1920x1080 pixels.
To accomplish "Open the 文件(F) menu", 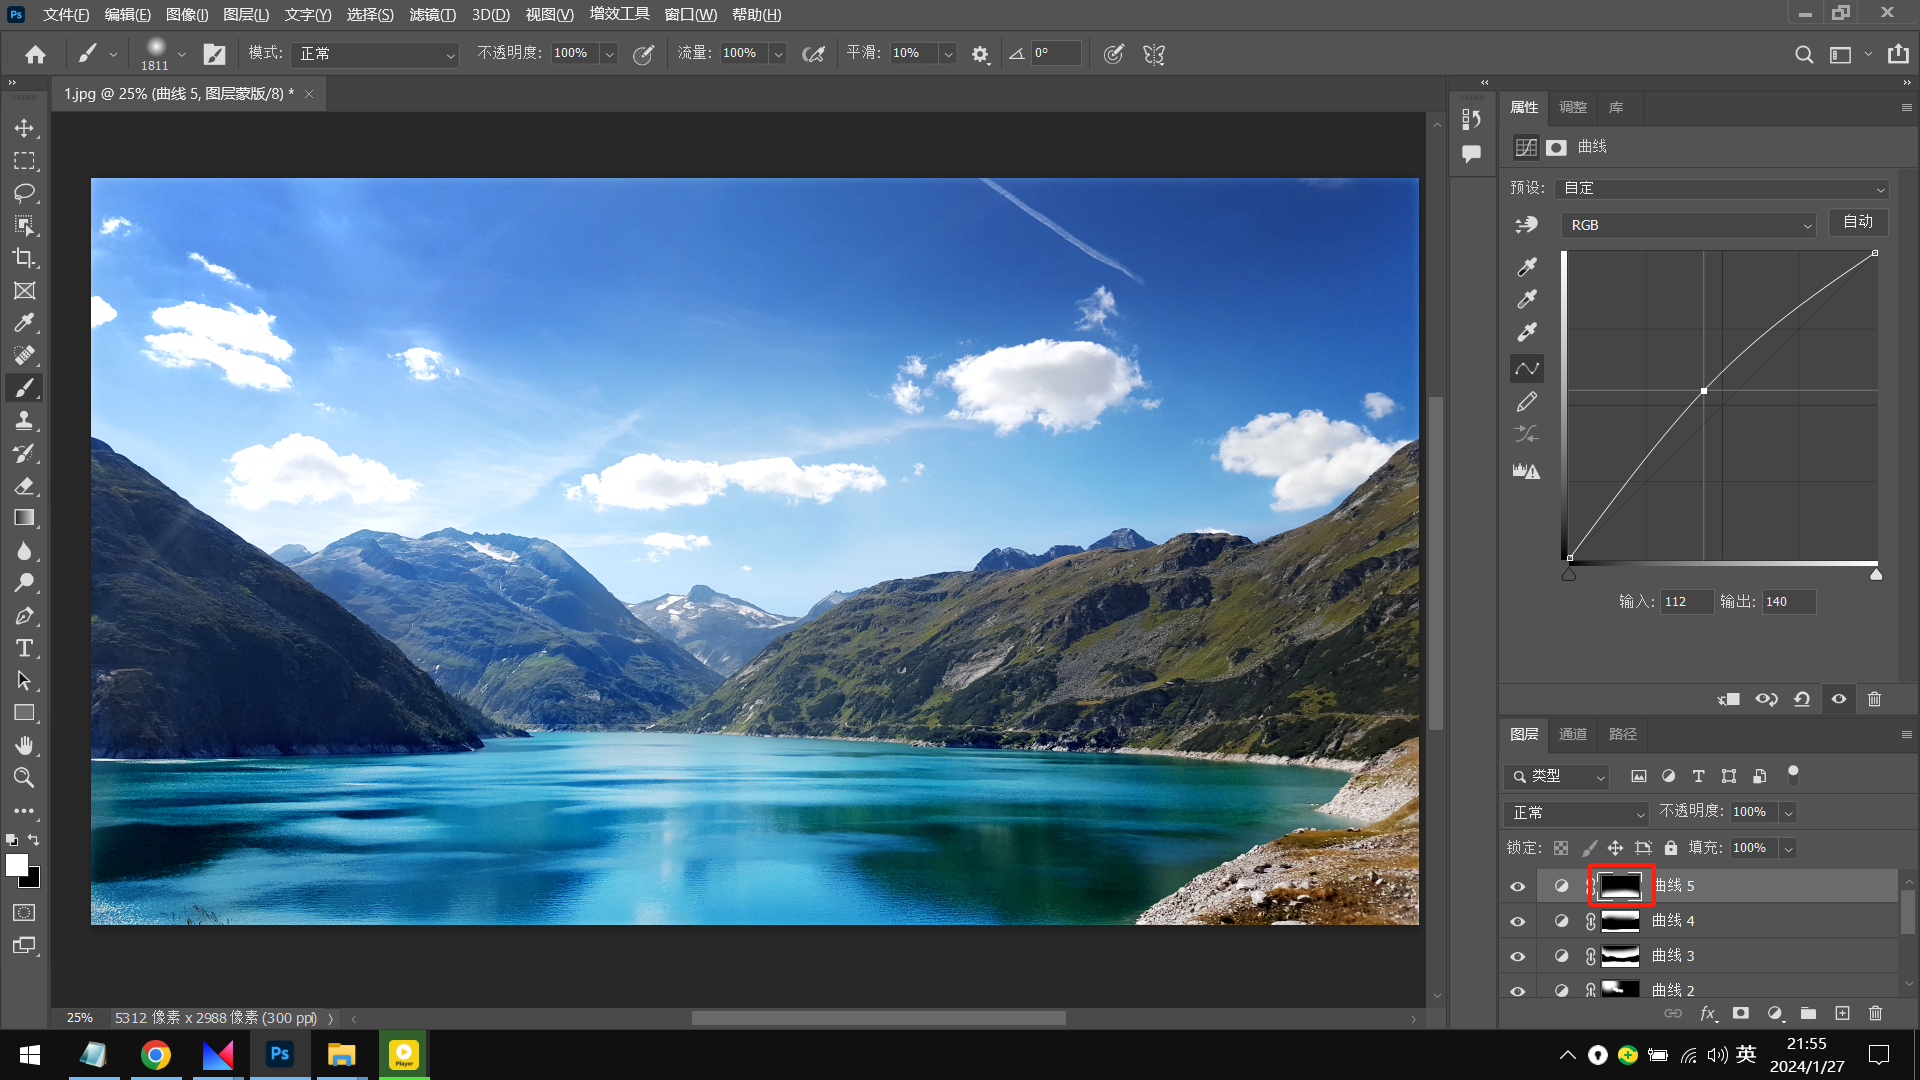I will pyautogui.click(x=66, y=14).
